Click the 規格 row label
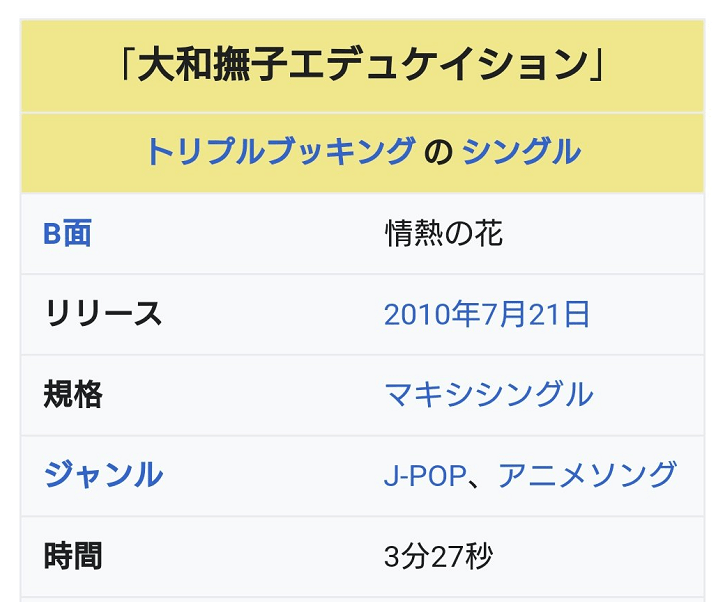This screenshot has height=602, width=721. click(x=73, y=395)
